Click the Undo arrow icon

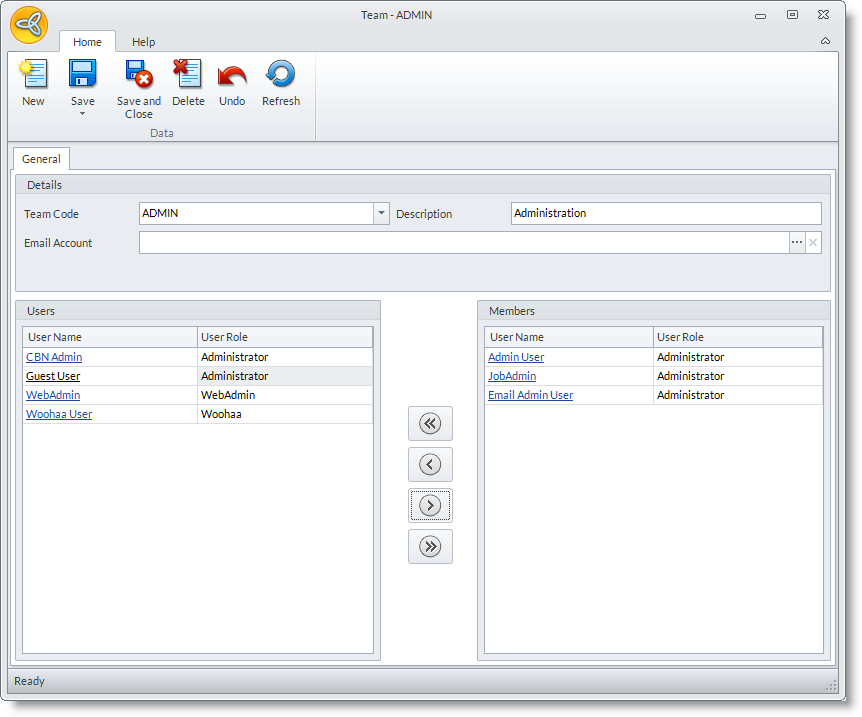point(232,75)
